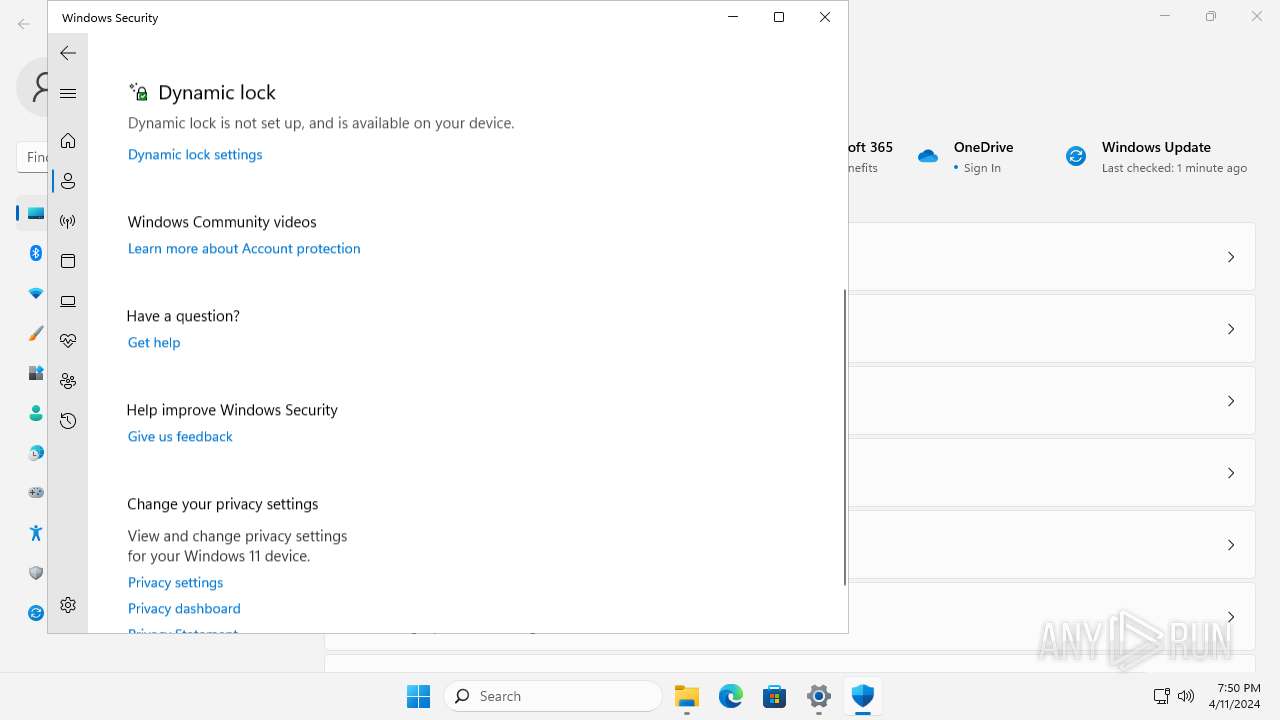Click the Settings window back arrow
Screen dimensions: 1280x720
coord(24,23)
